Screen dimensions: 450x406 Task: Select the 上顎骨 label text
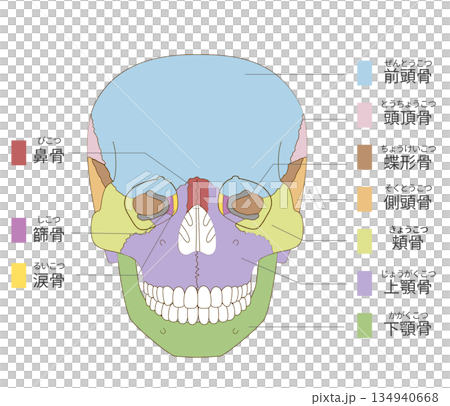[407, 287]
